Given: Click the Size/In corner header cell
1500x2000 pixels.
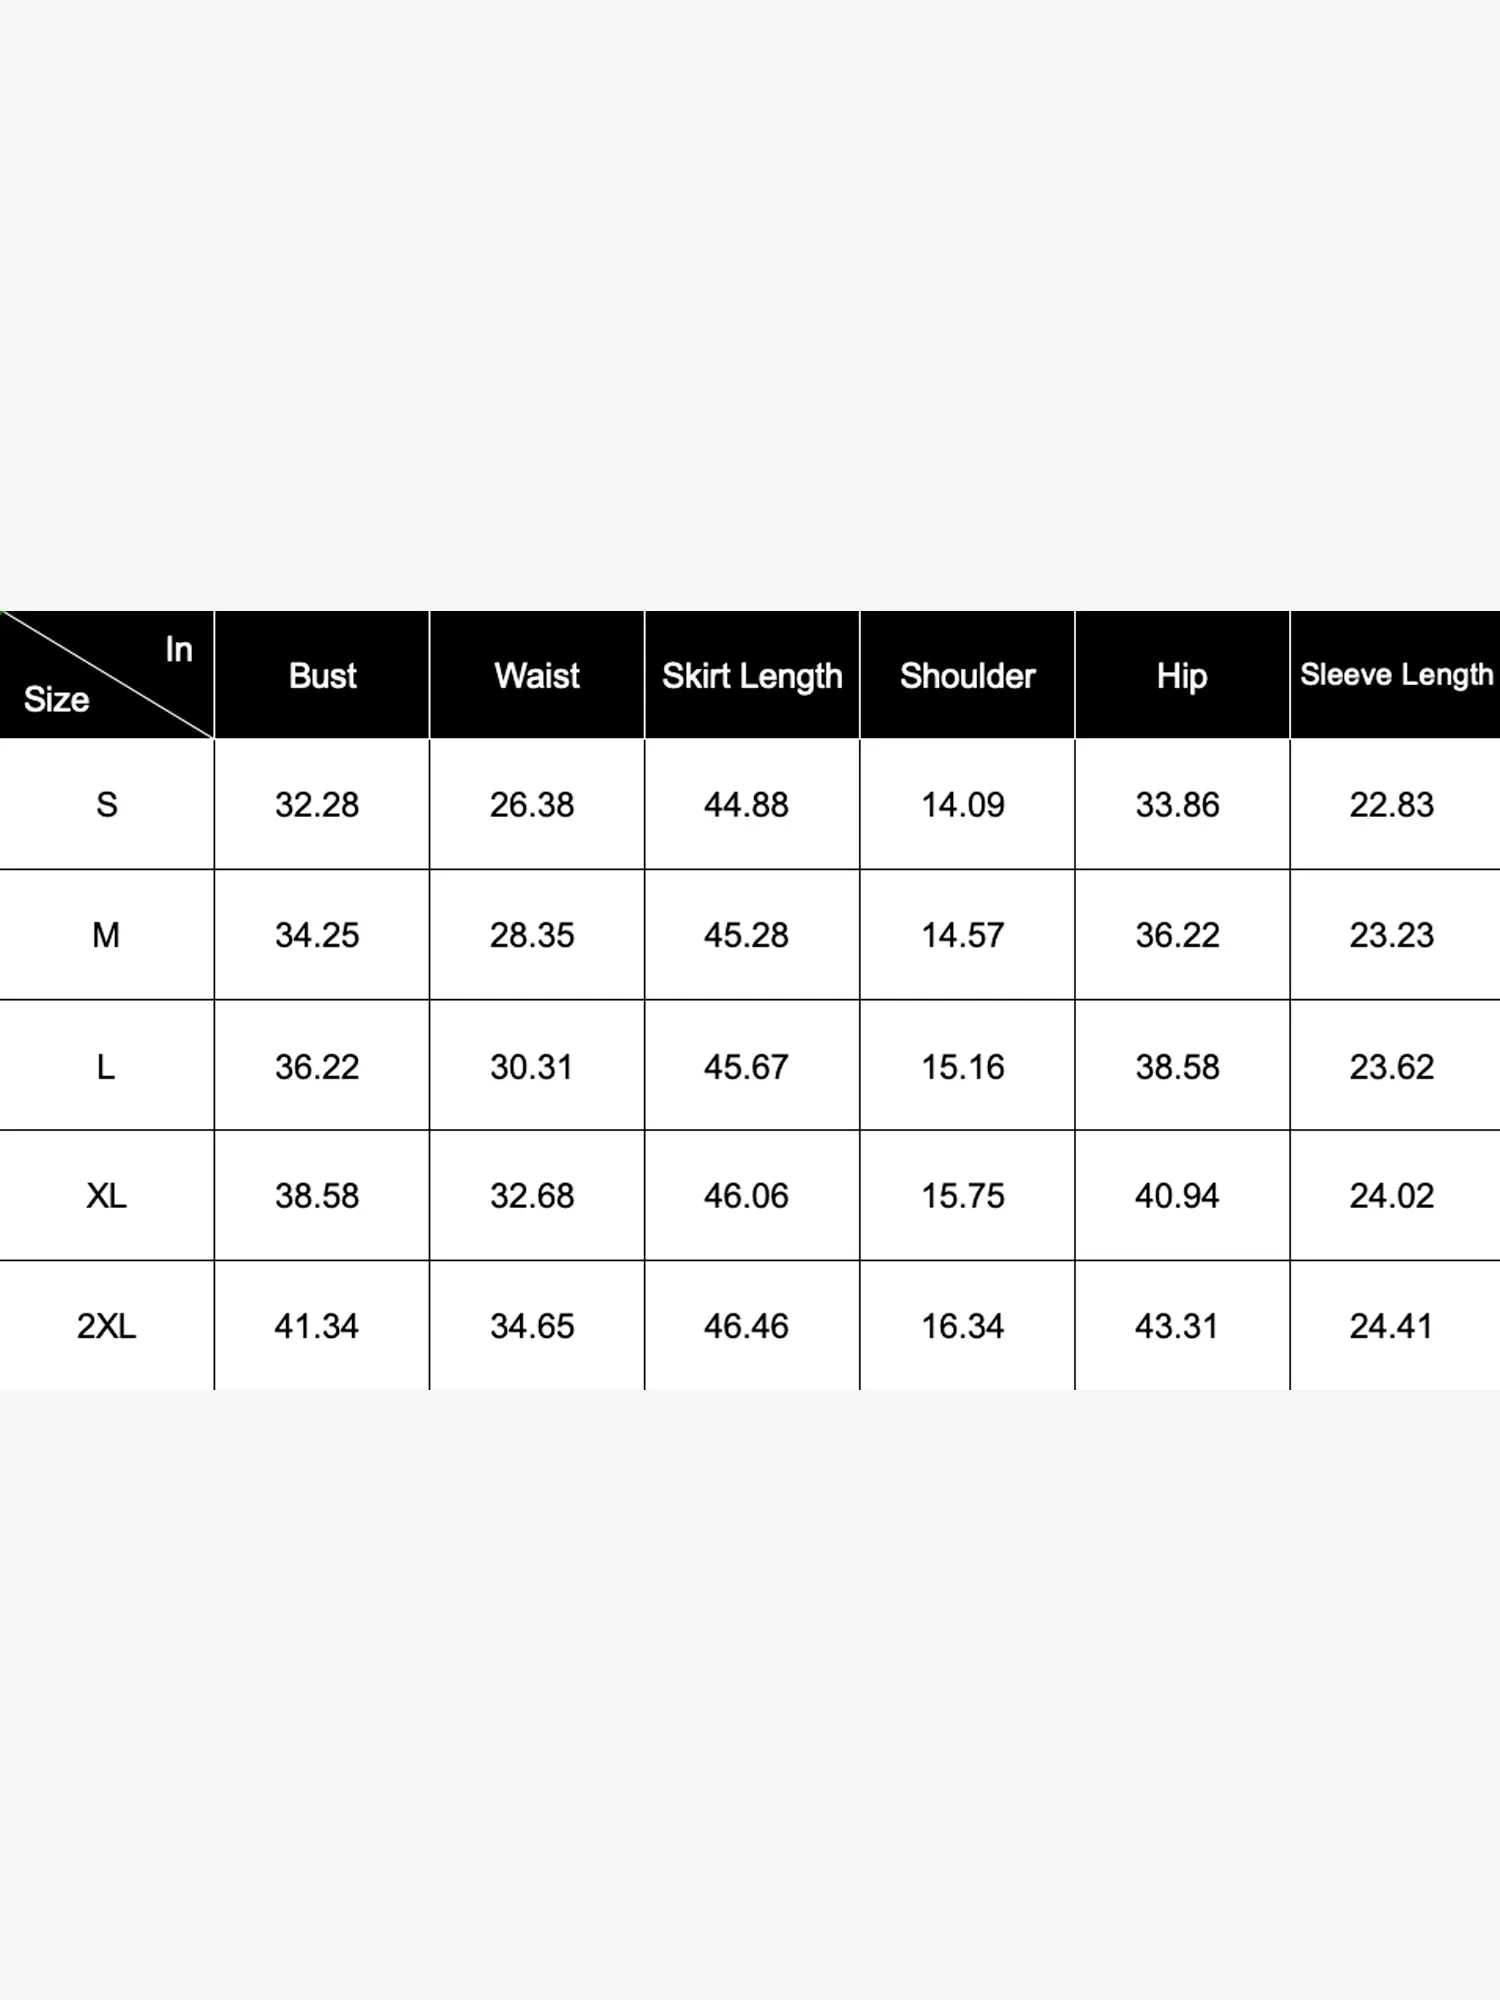Looking at the screenshot, I should (x=106, y=675).
